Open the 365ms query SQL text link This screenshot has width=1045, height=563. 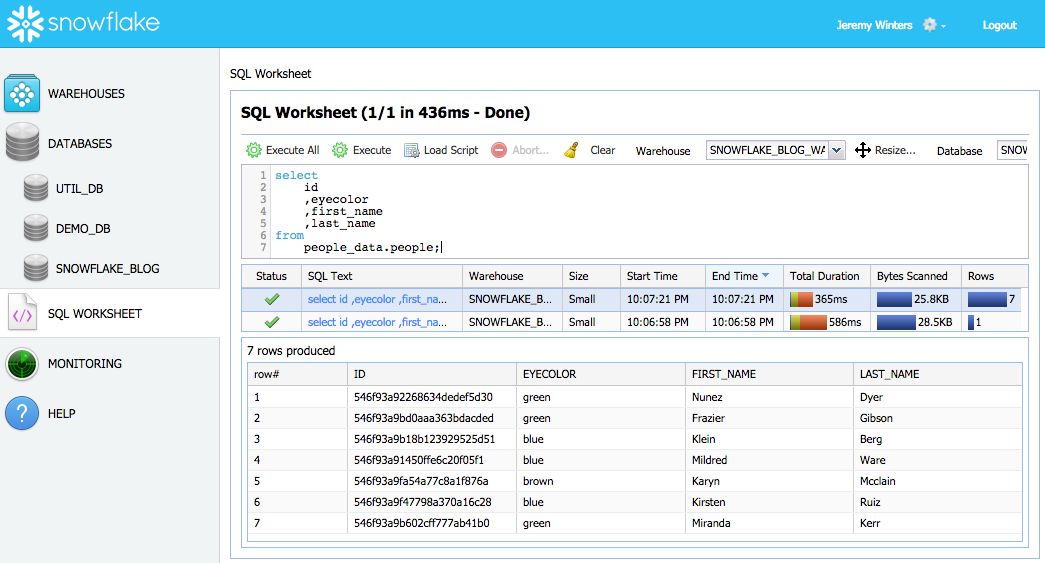coord(377,299)
